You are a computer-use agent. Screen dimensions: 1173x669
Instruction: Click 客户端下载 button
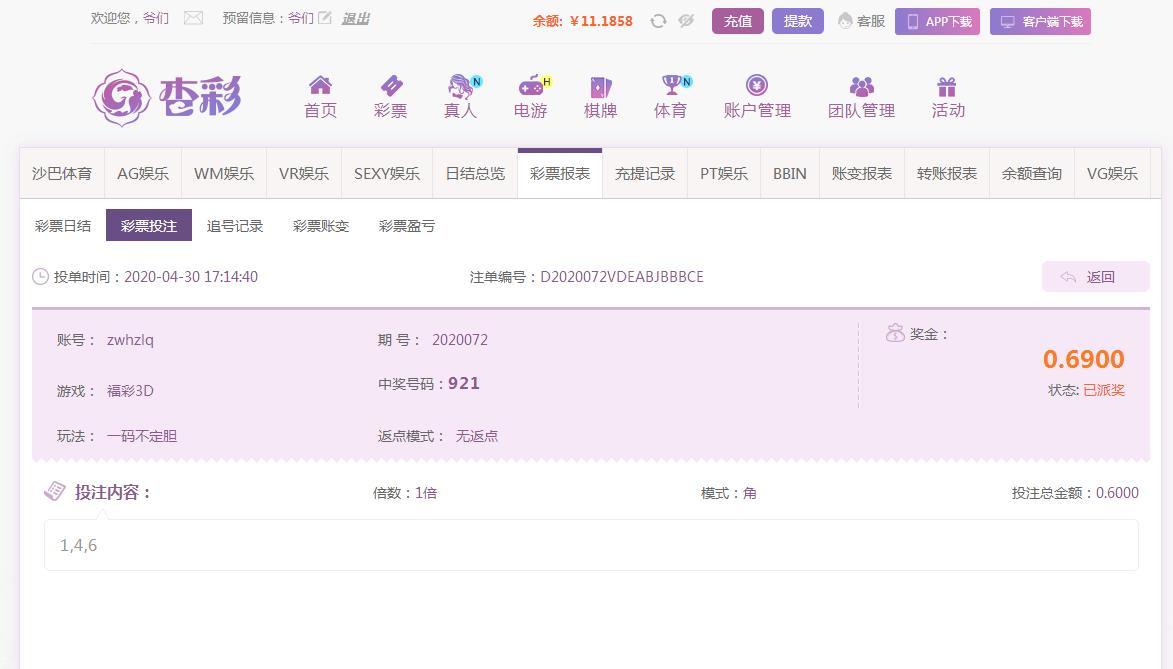[x=1041, y=21]
